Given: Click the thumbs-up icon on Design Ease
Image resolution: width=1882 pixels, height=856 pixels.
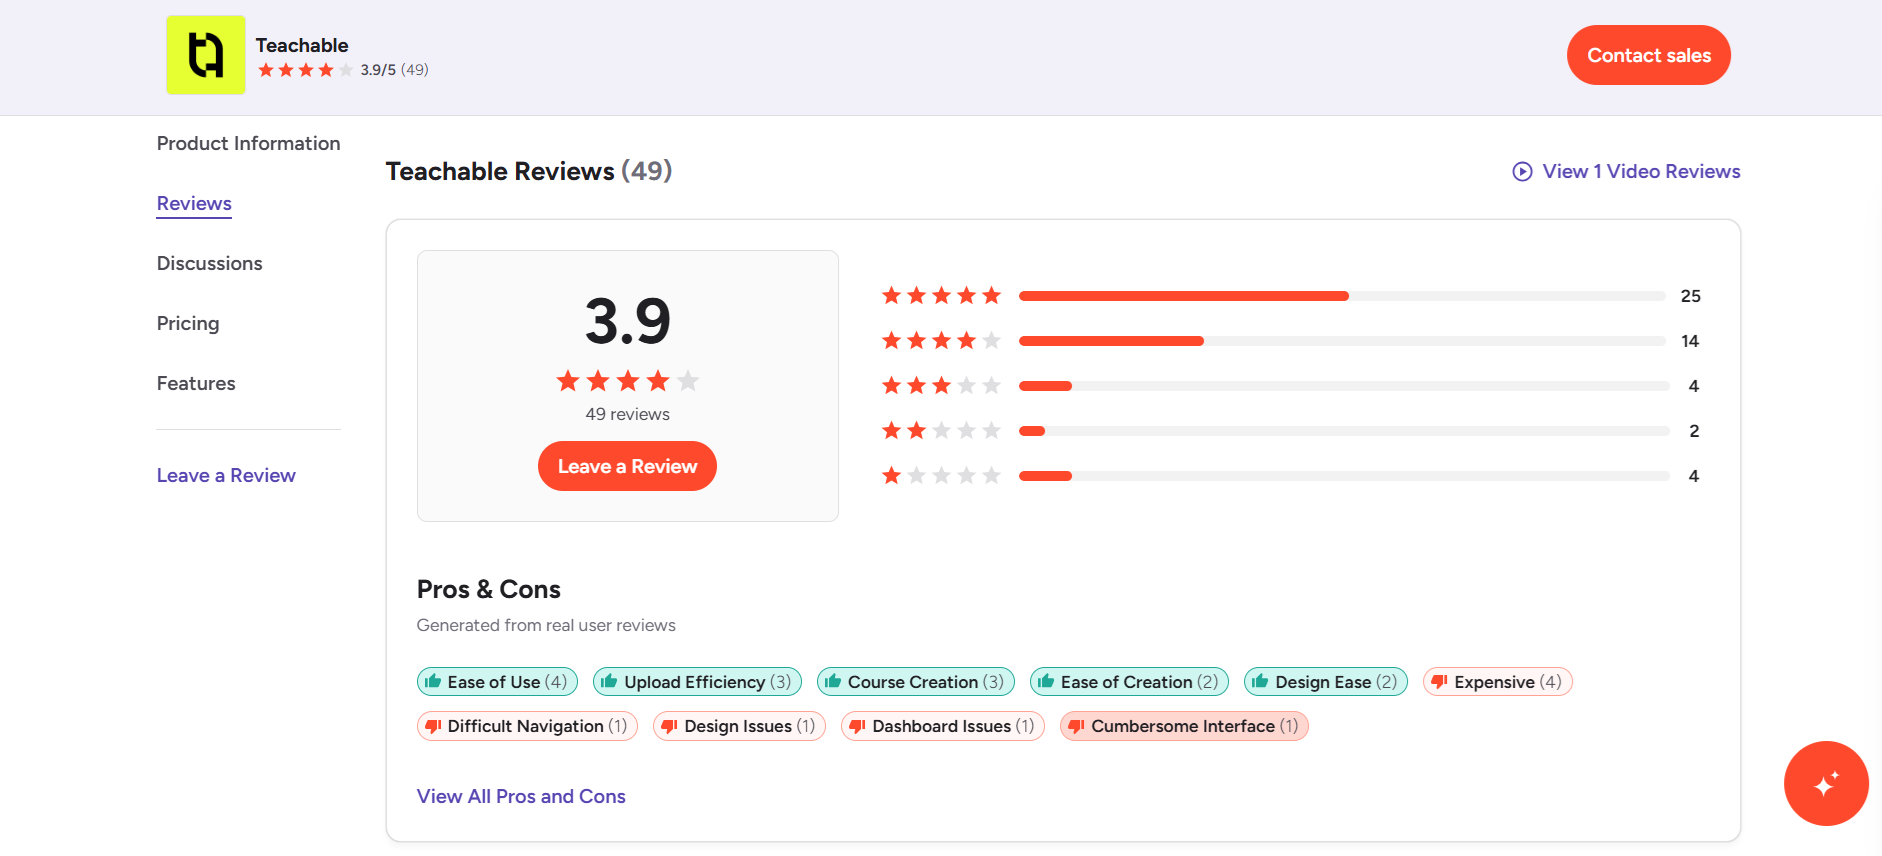Looking at the screenshot, I should (x=1260, y=682).
